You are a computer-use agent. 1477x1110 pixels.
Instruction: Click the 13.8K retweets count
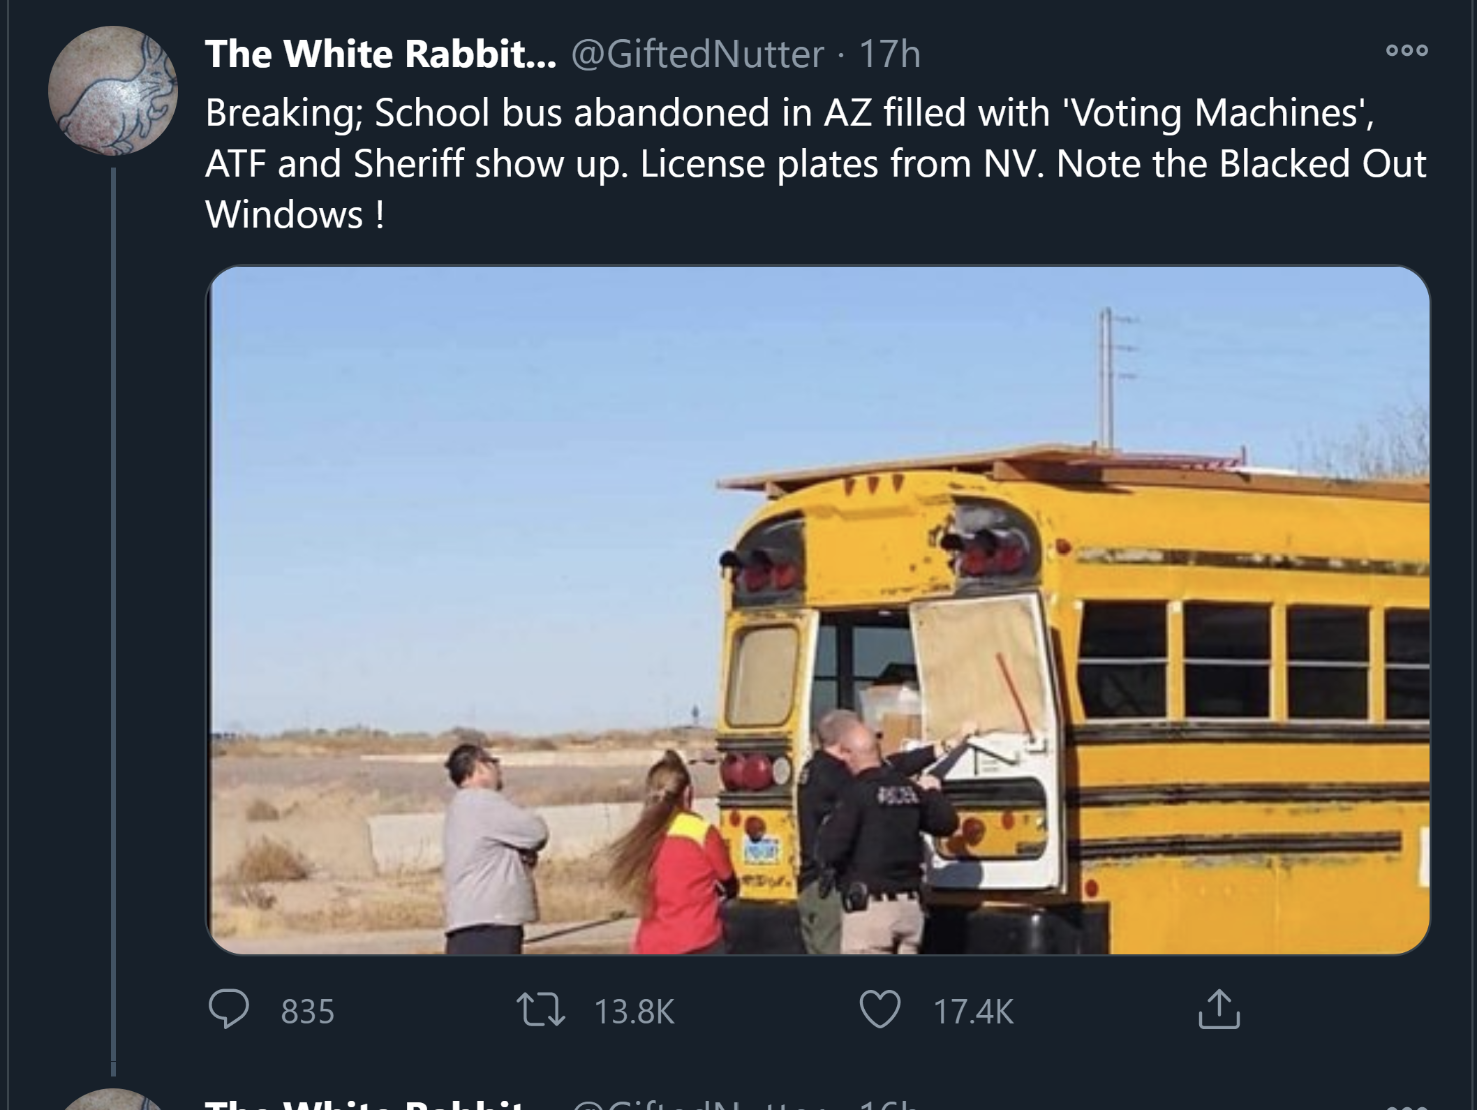point(634,1012)
